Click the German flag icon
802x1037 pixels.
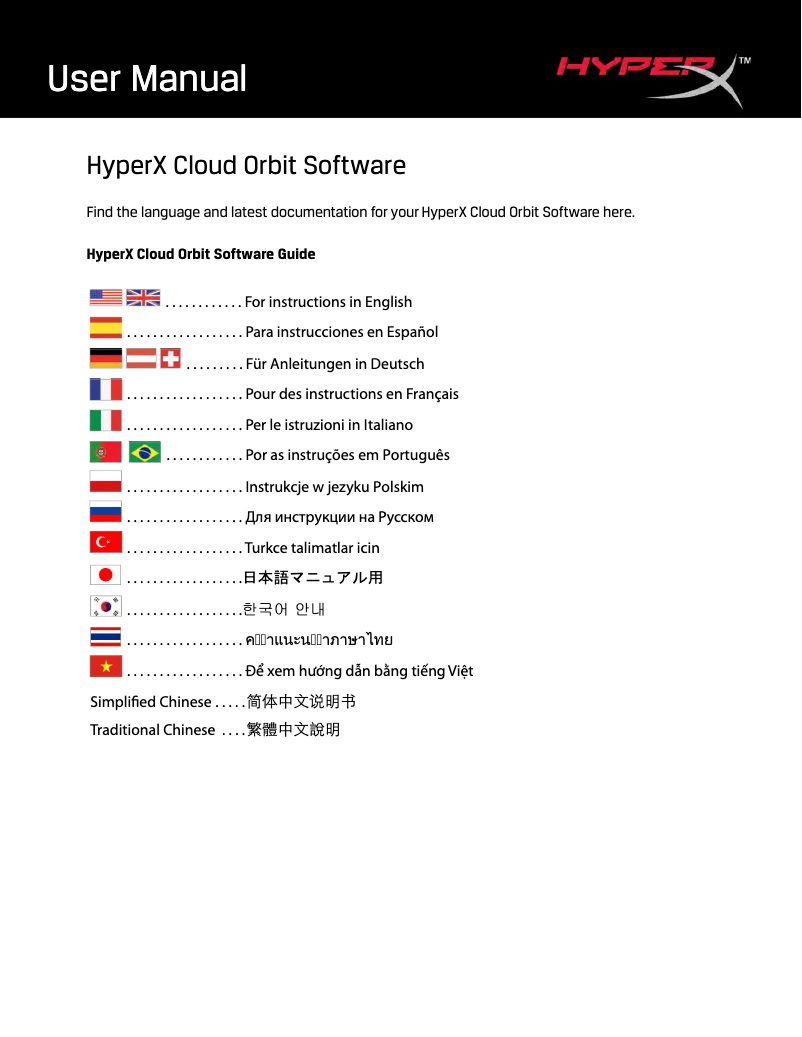click(x=105, y=356)
